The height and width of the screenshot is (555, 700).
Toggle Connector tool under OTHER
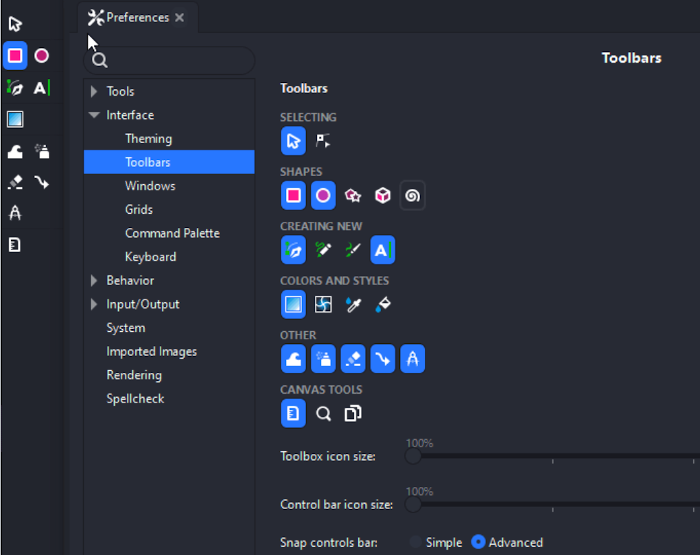coord(383,359)
